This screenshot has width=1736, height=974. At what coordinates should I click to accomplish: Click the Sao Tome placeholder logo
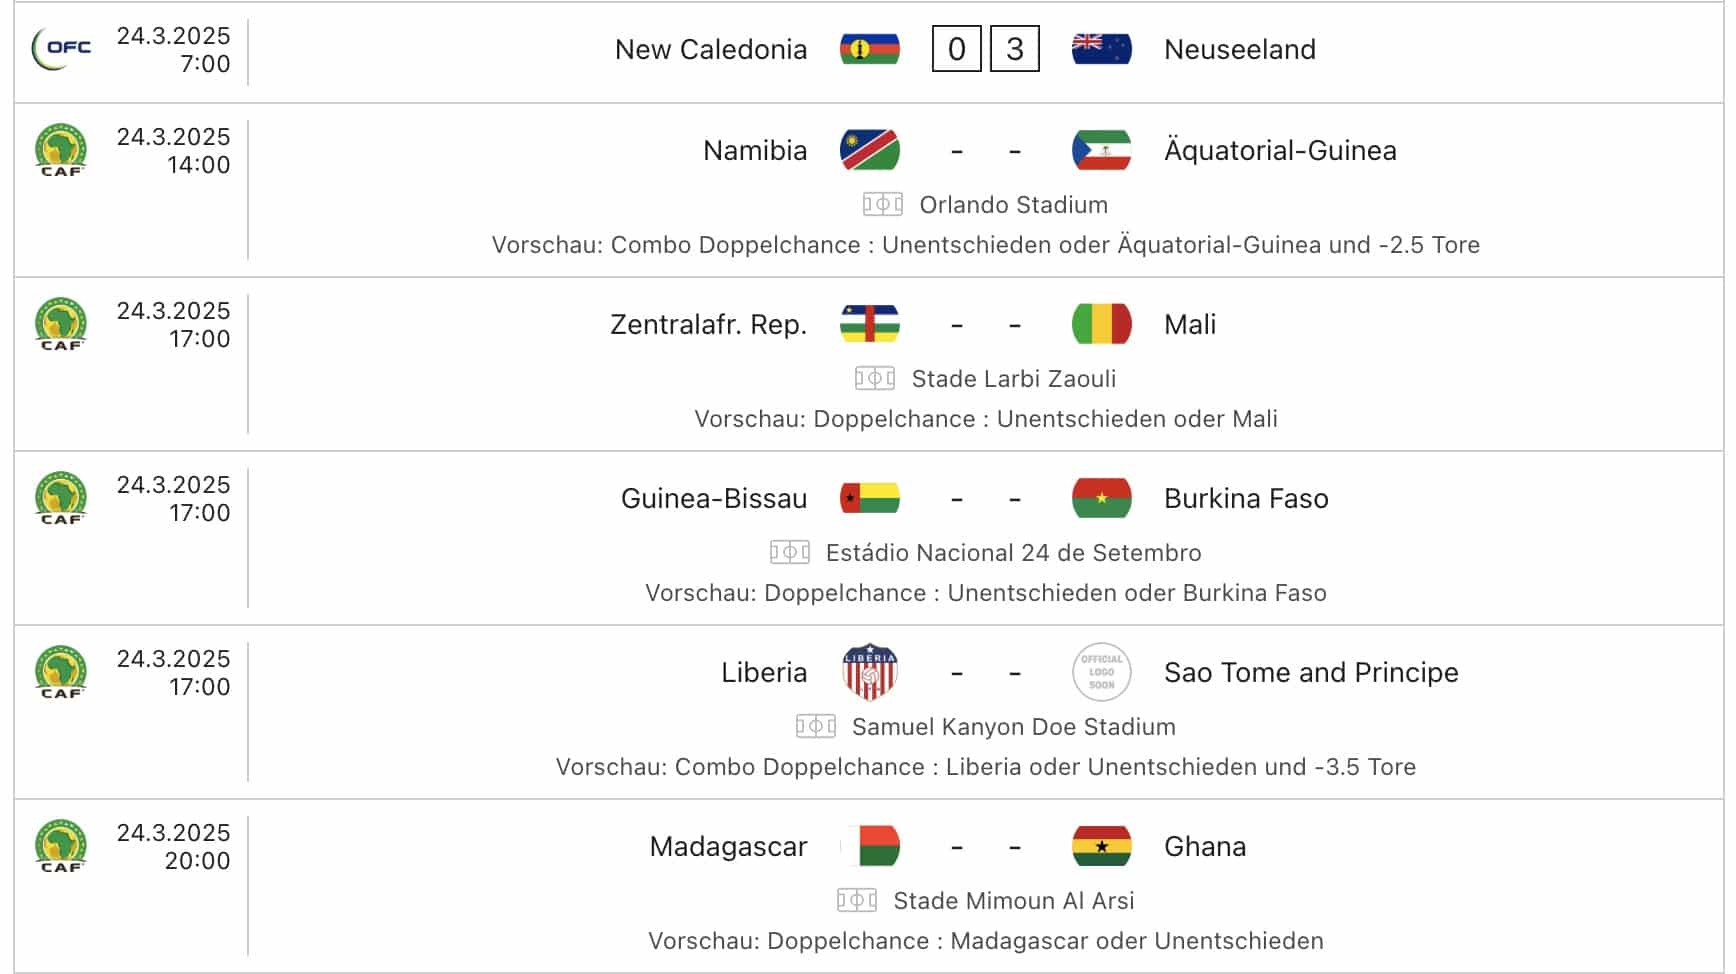[1101, 672]
